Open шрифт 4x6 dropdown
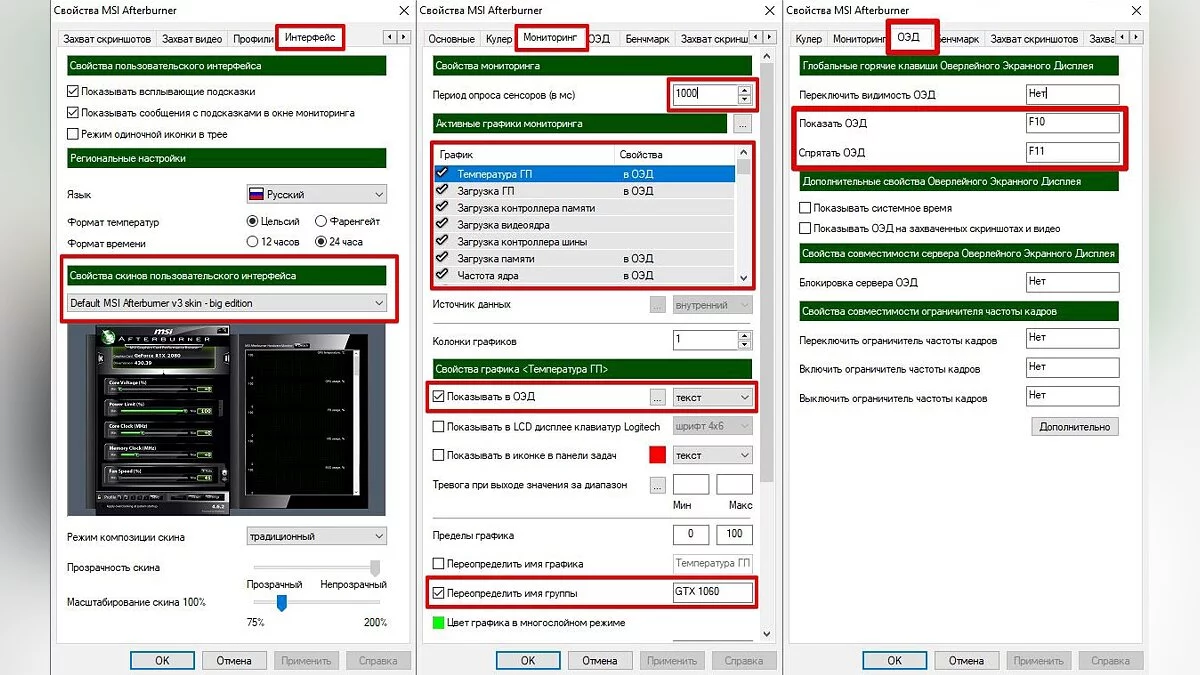The height and width of the screenshot is (675, 1200). pos(712,426)
